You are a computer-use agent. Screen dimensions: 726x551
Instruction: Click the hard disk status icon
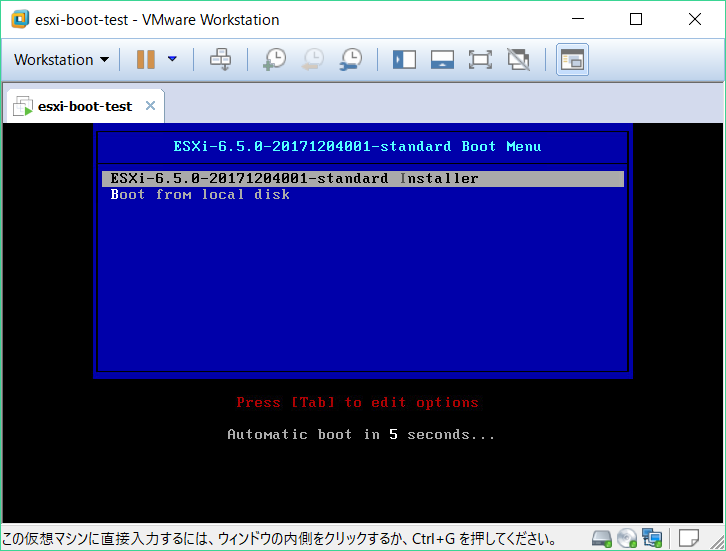click(601, 538)
